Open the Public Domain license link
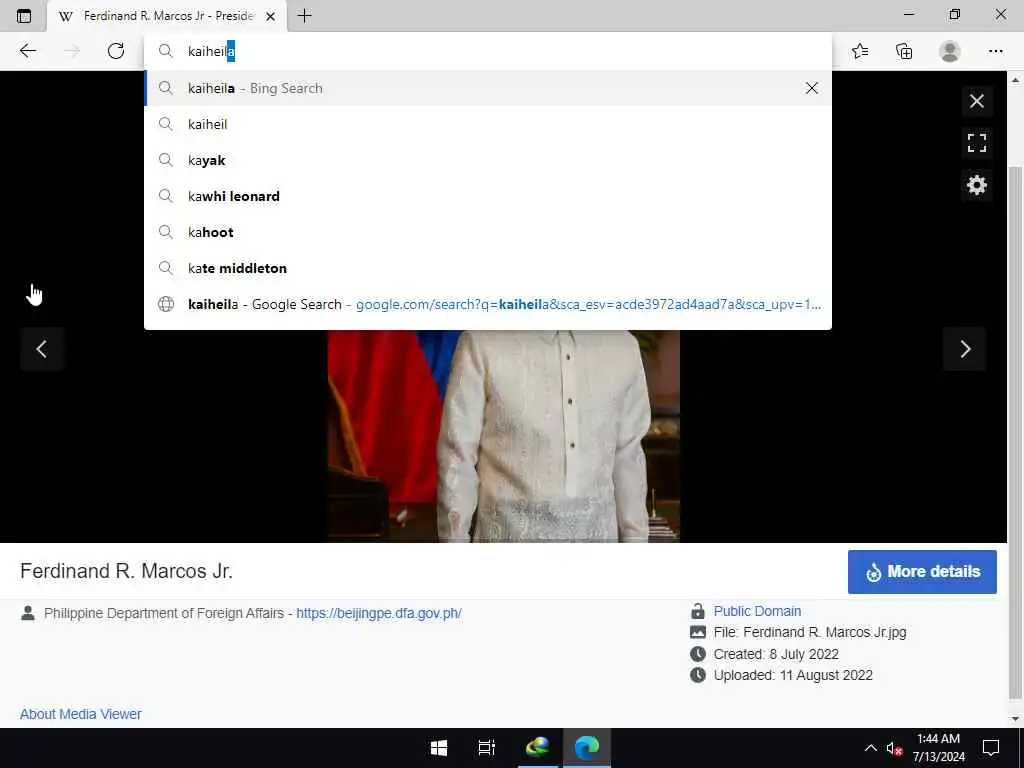 tap(757, 611)
